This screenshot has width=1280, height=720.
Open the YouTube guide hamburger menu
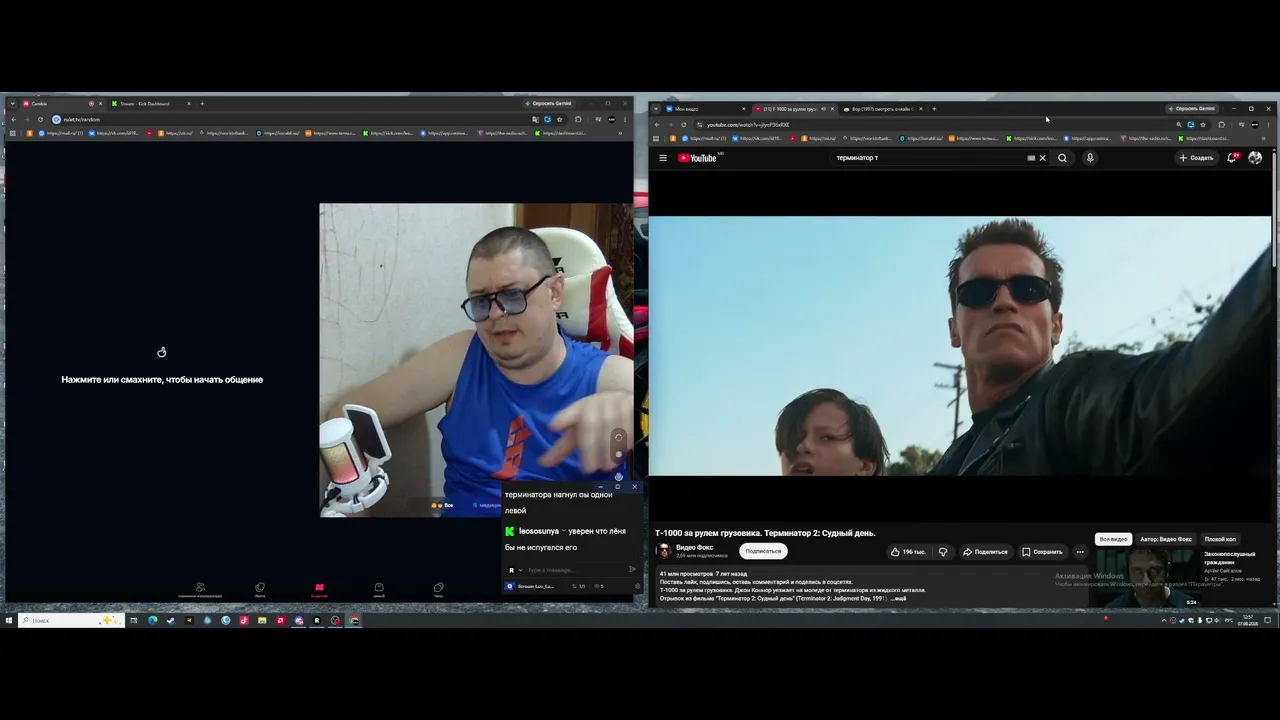[x=662, y=158]
